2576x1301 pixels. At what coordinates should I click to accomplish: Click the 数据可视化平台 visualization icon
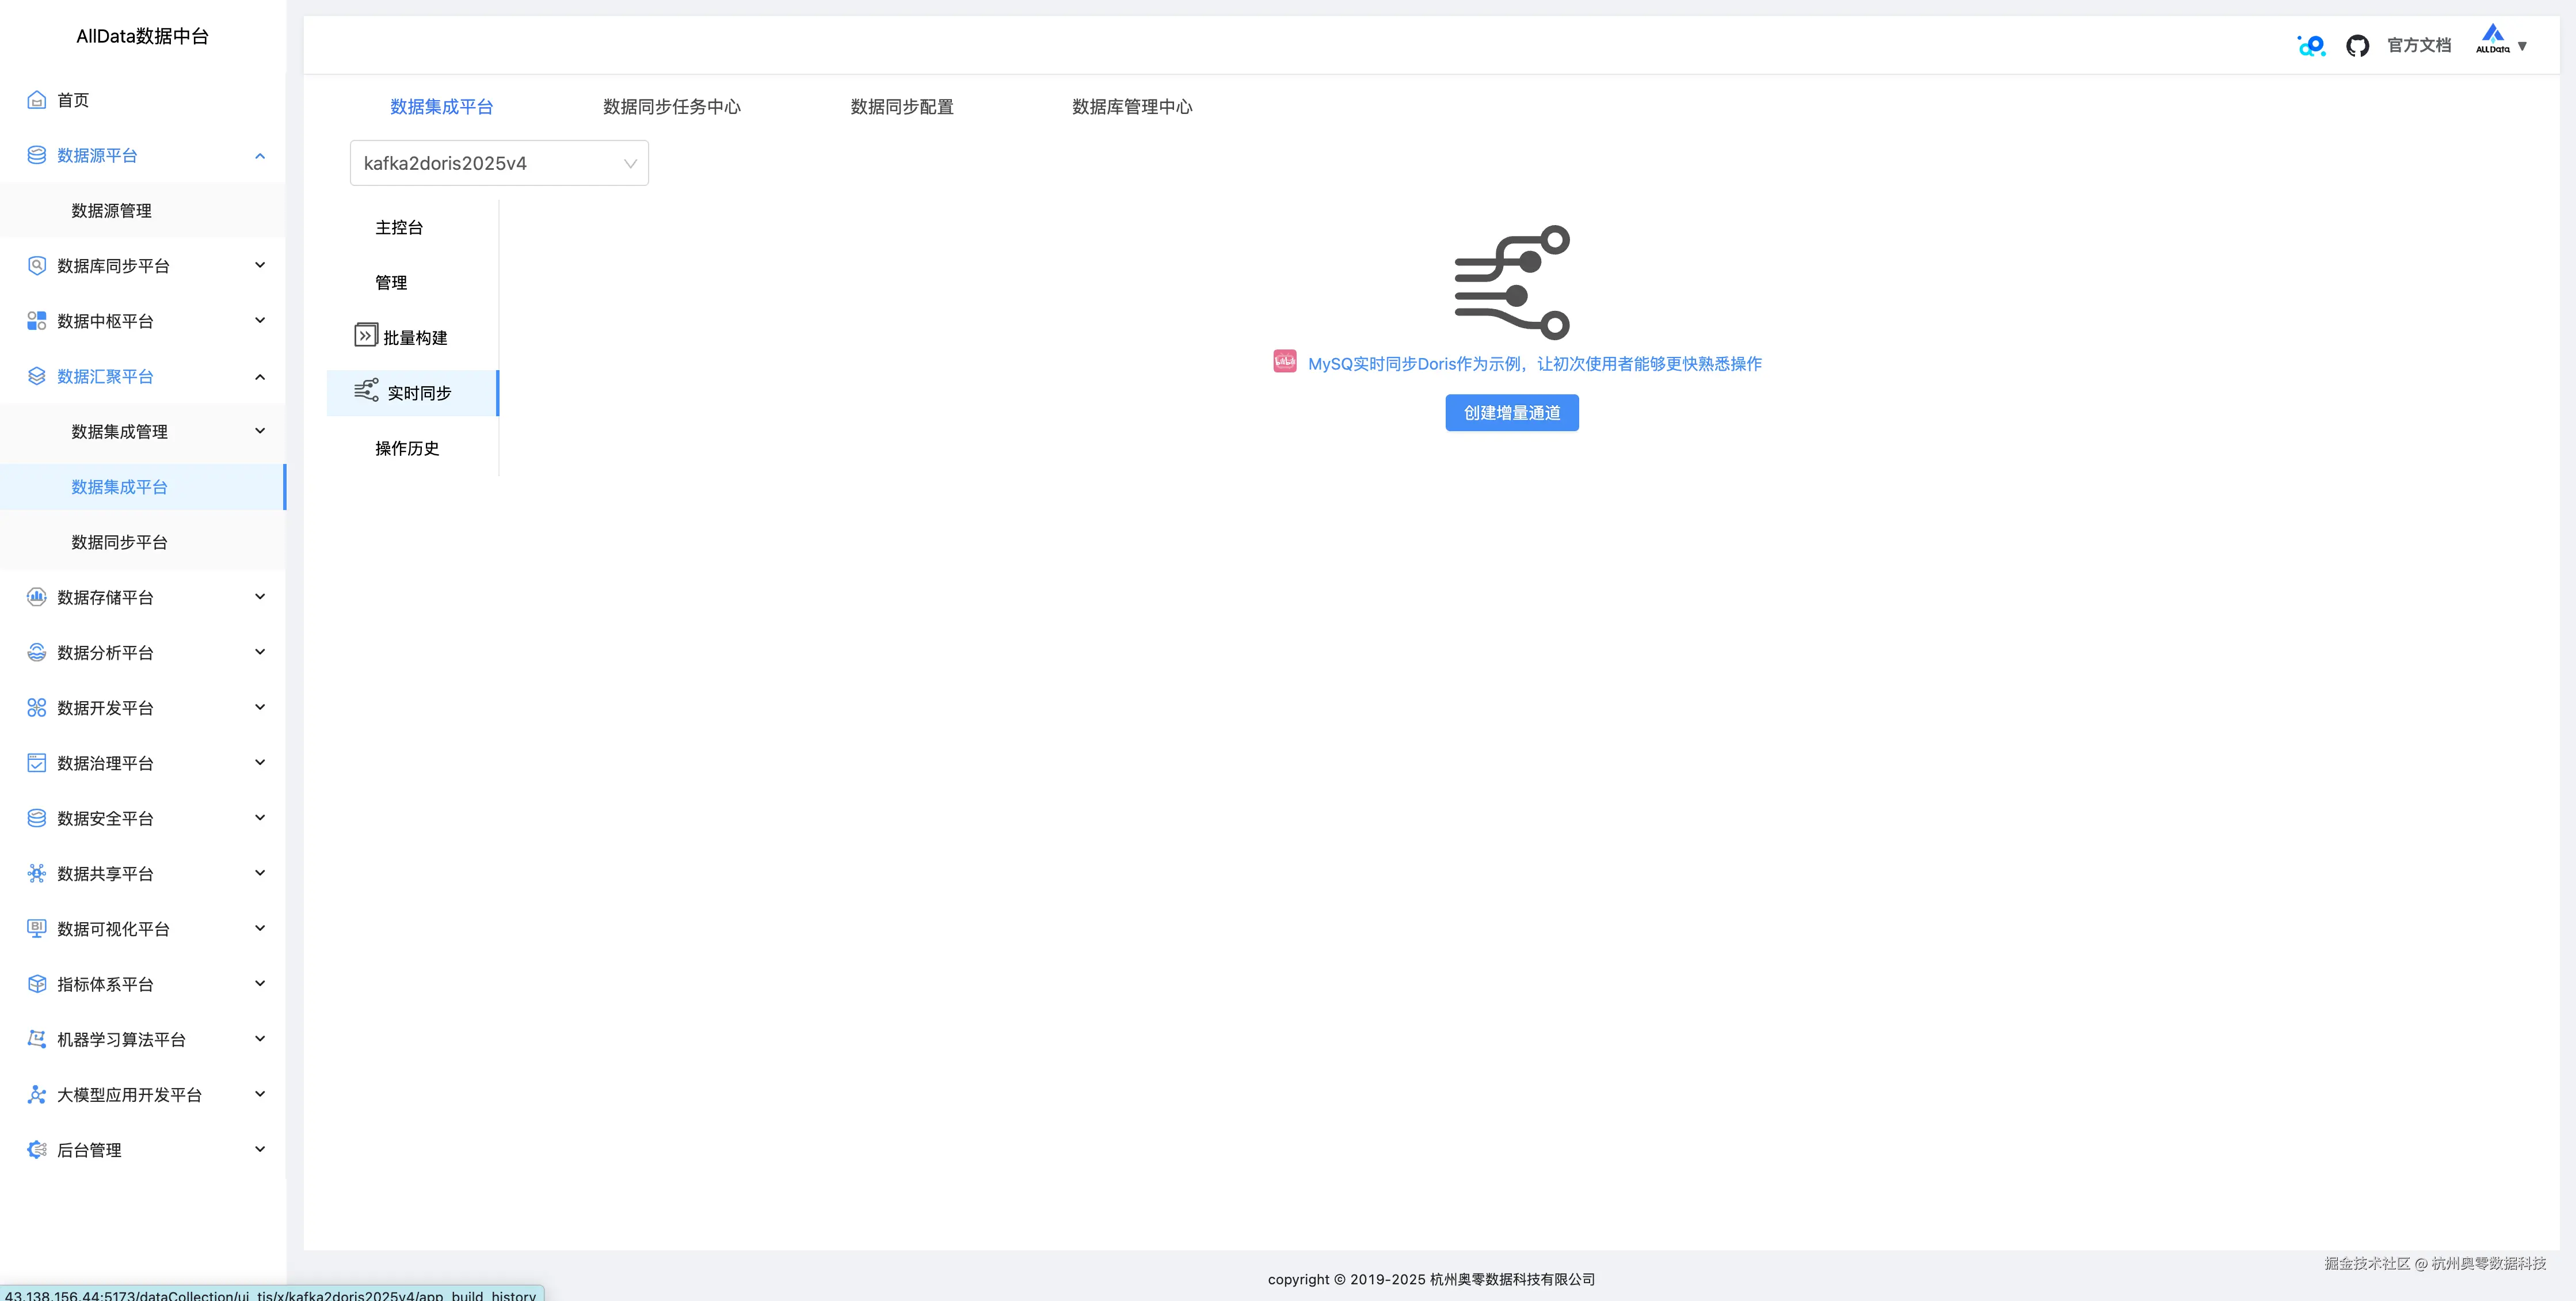coord(36,928)
